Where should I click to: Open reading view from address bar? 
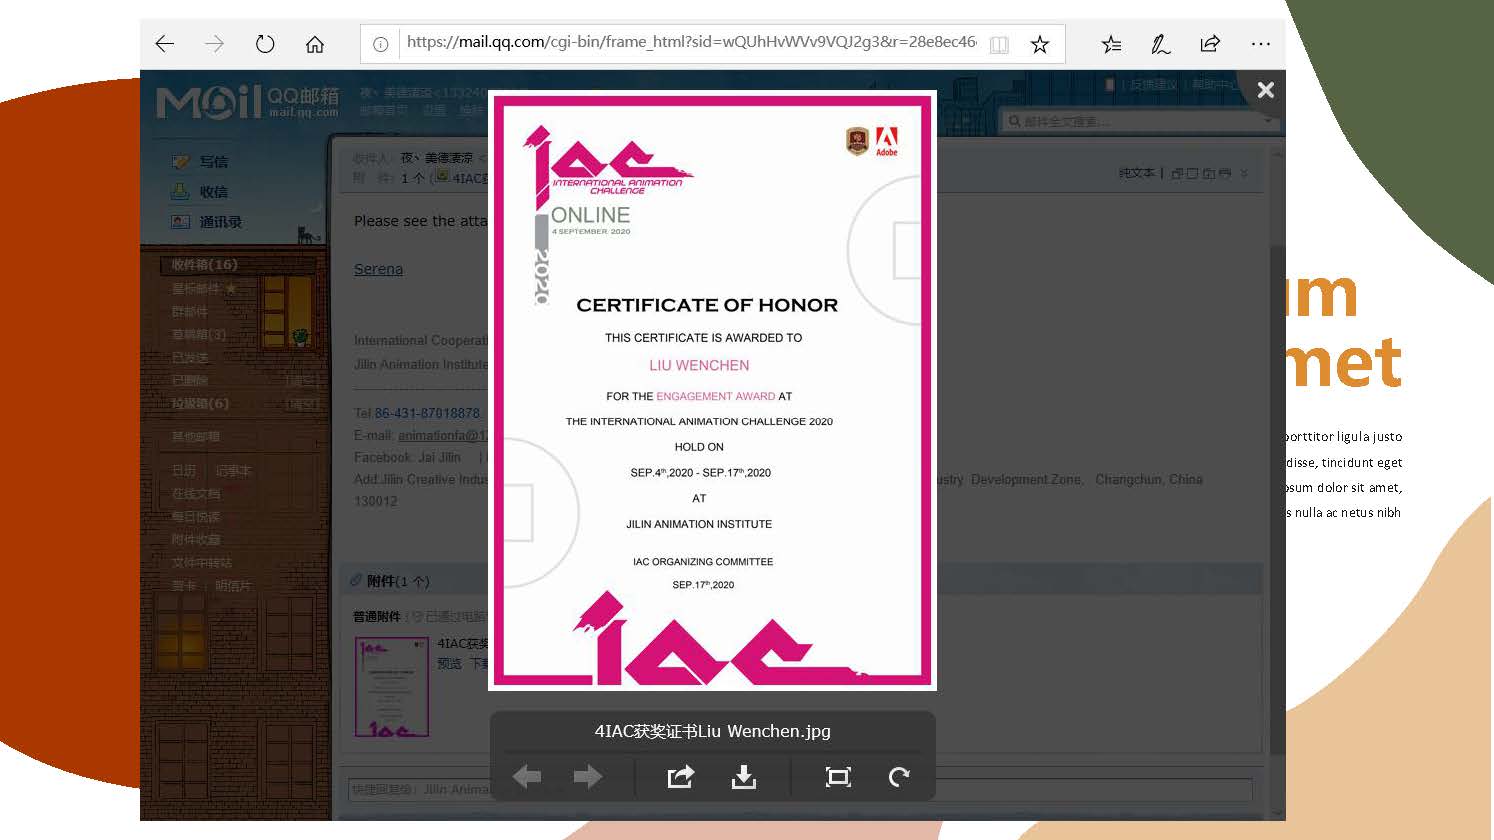coord(999,44)
